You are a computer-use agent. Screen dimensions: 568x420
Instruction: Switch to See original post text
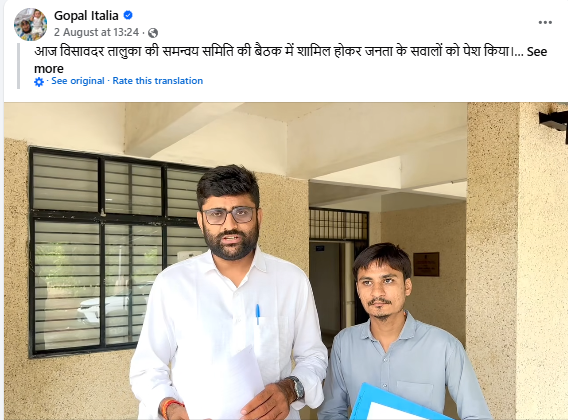[78, 81]
